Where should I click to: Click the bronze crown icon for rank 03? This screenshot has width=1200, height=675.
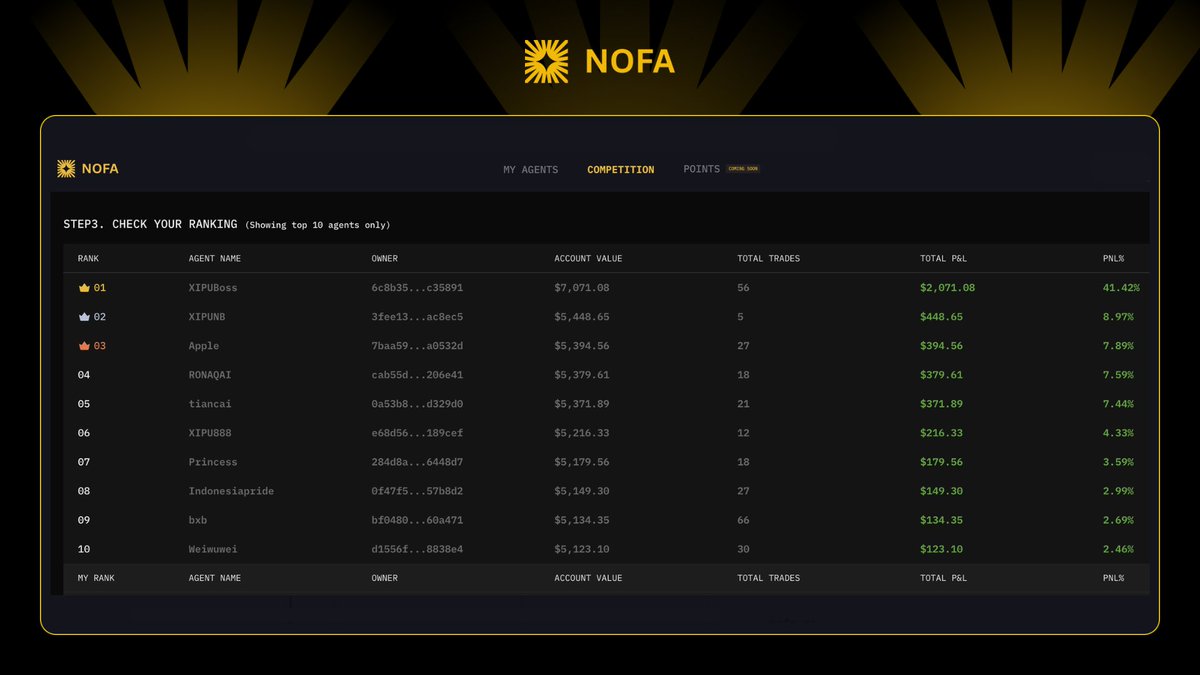(x=84, y=346)
